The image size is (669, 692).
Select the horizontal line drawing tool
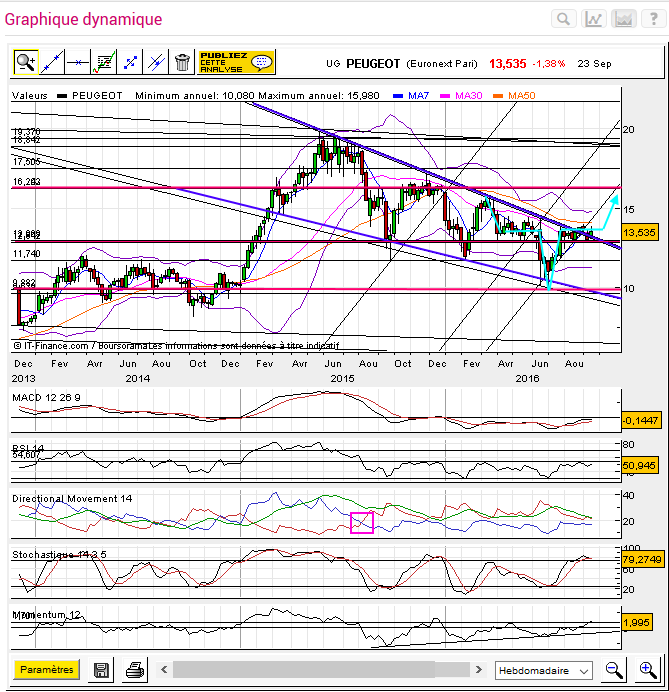78,62
